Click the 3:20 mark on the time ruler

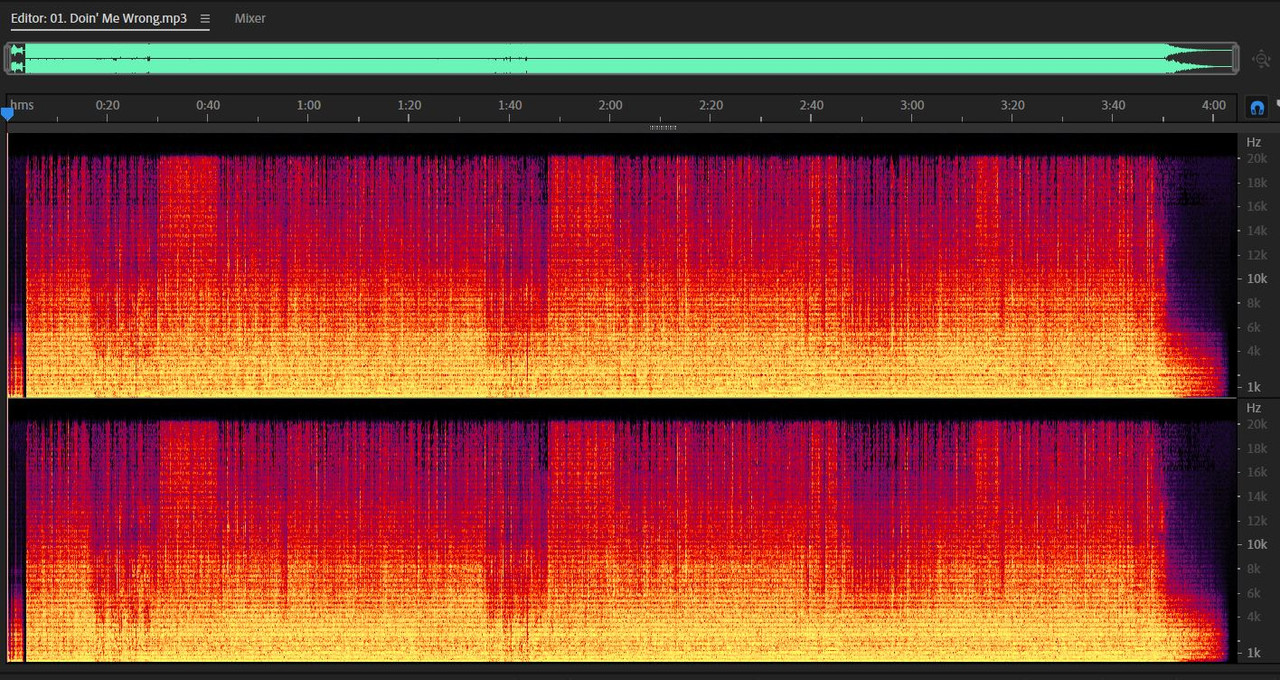[x=1013, y=105]
